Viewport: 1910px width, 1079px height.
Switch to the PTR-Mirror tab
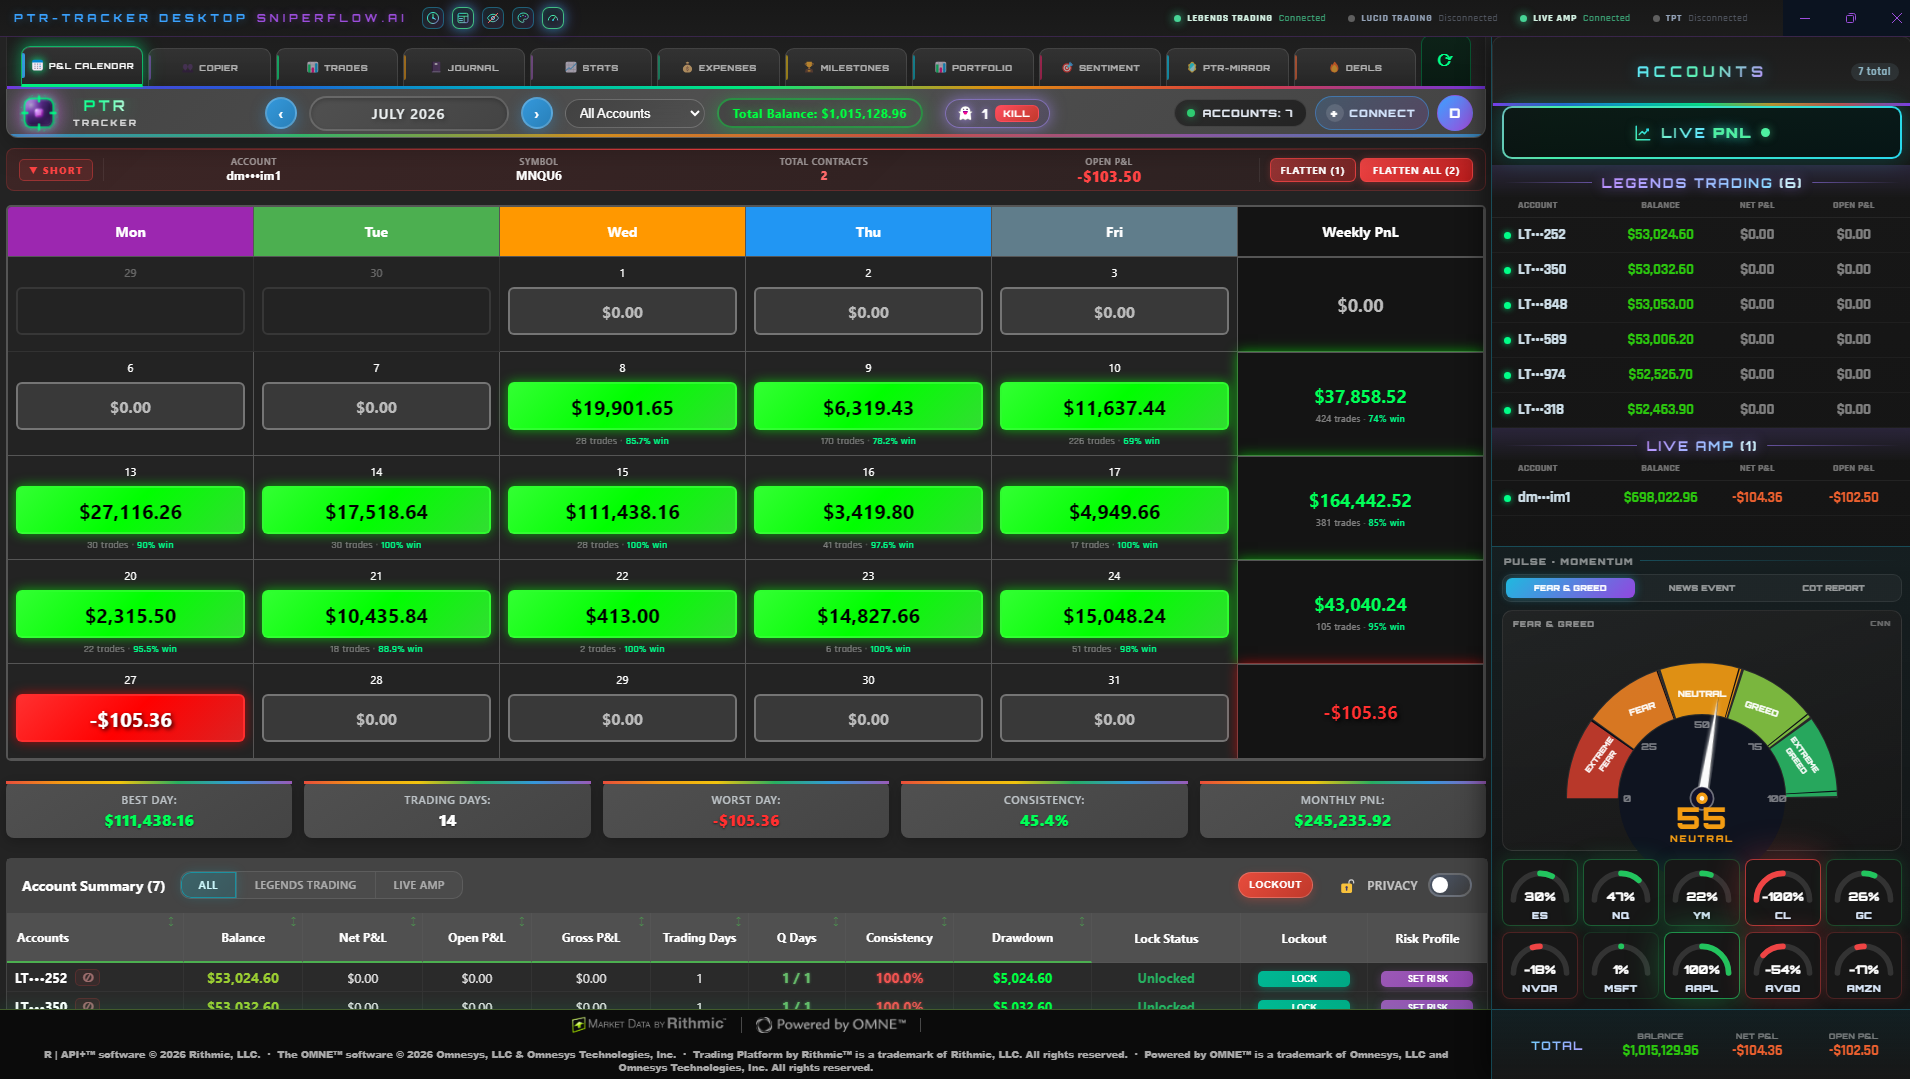click(1227, 68)
